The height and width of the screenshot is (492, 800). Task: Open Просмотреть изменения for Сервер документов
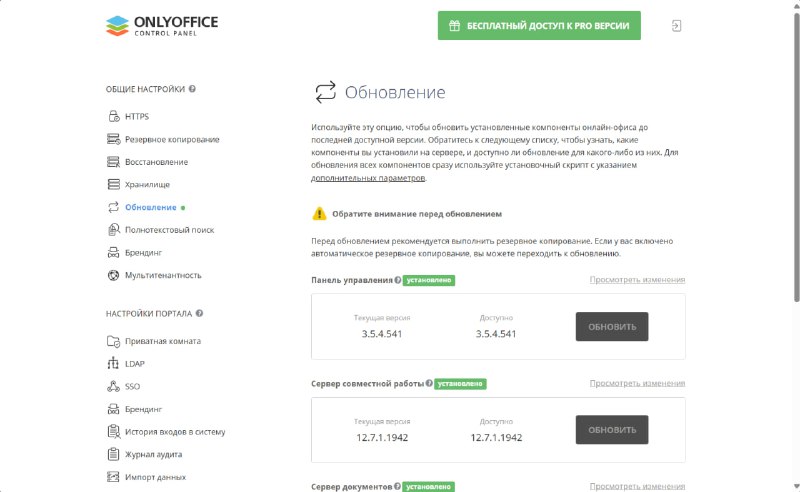tap(637, 486)
